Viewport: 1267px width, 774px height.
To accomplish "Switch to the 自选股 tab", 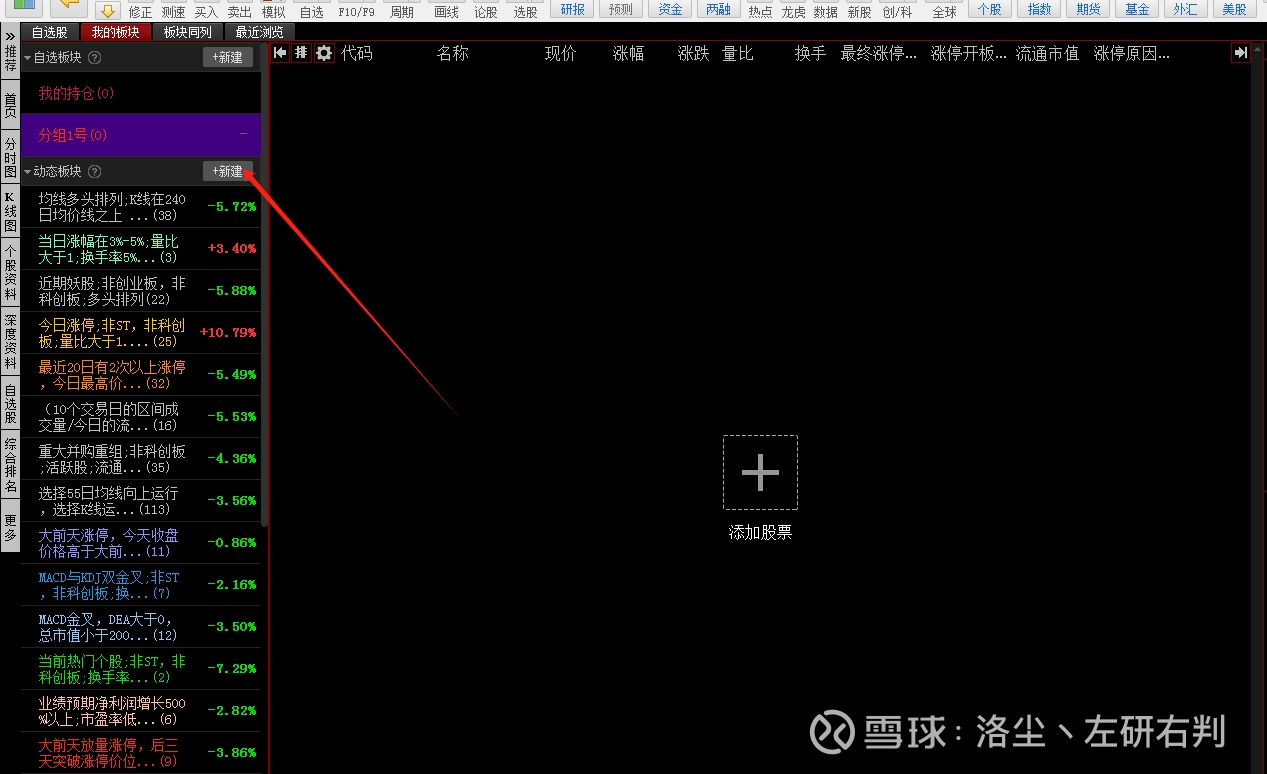I will pos(50,32).
